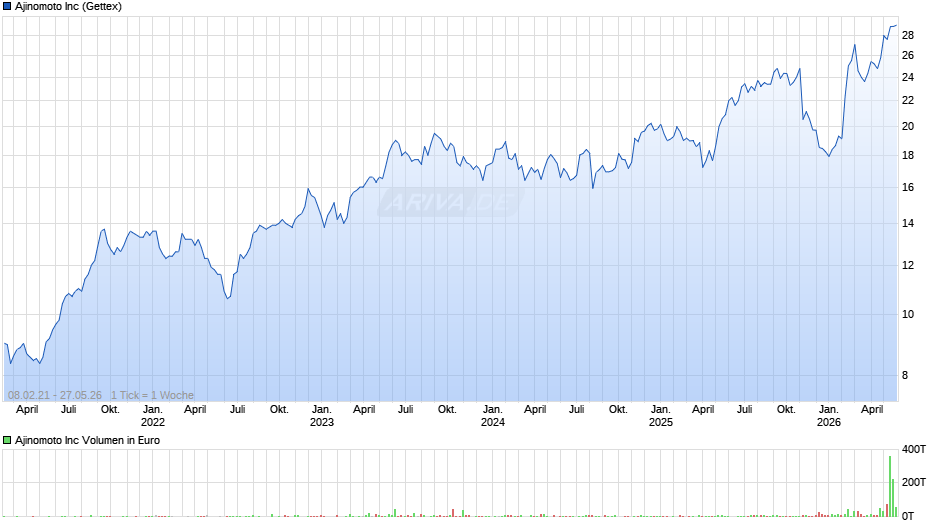940x526 pixels.
Task: Click the date range '08.02.21 - 27.05.26'
Action: [55, 395]
